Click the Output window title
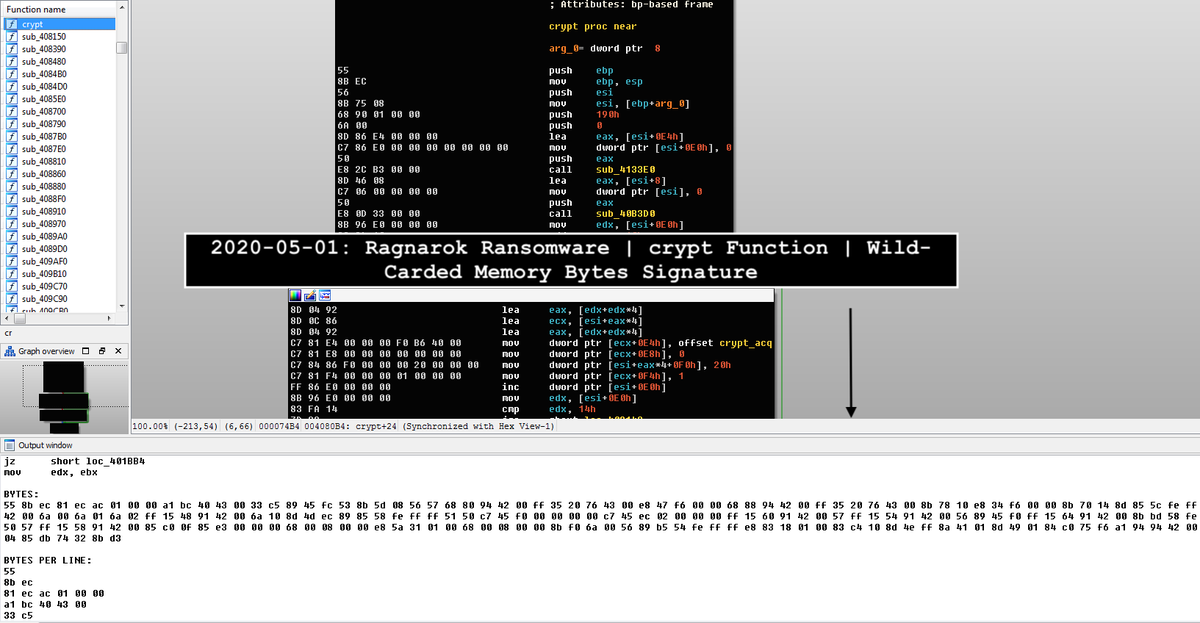This screenshot has width=1200, height=623. [46, 445]
